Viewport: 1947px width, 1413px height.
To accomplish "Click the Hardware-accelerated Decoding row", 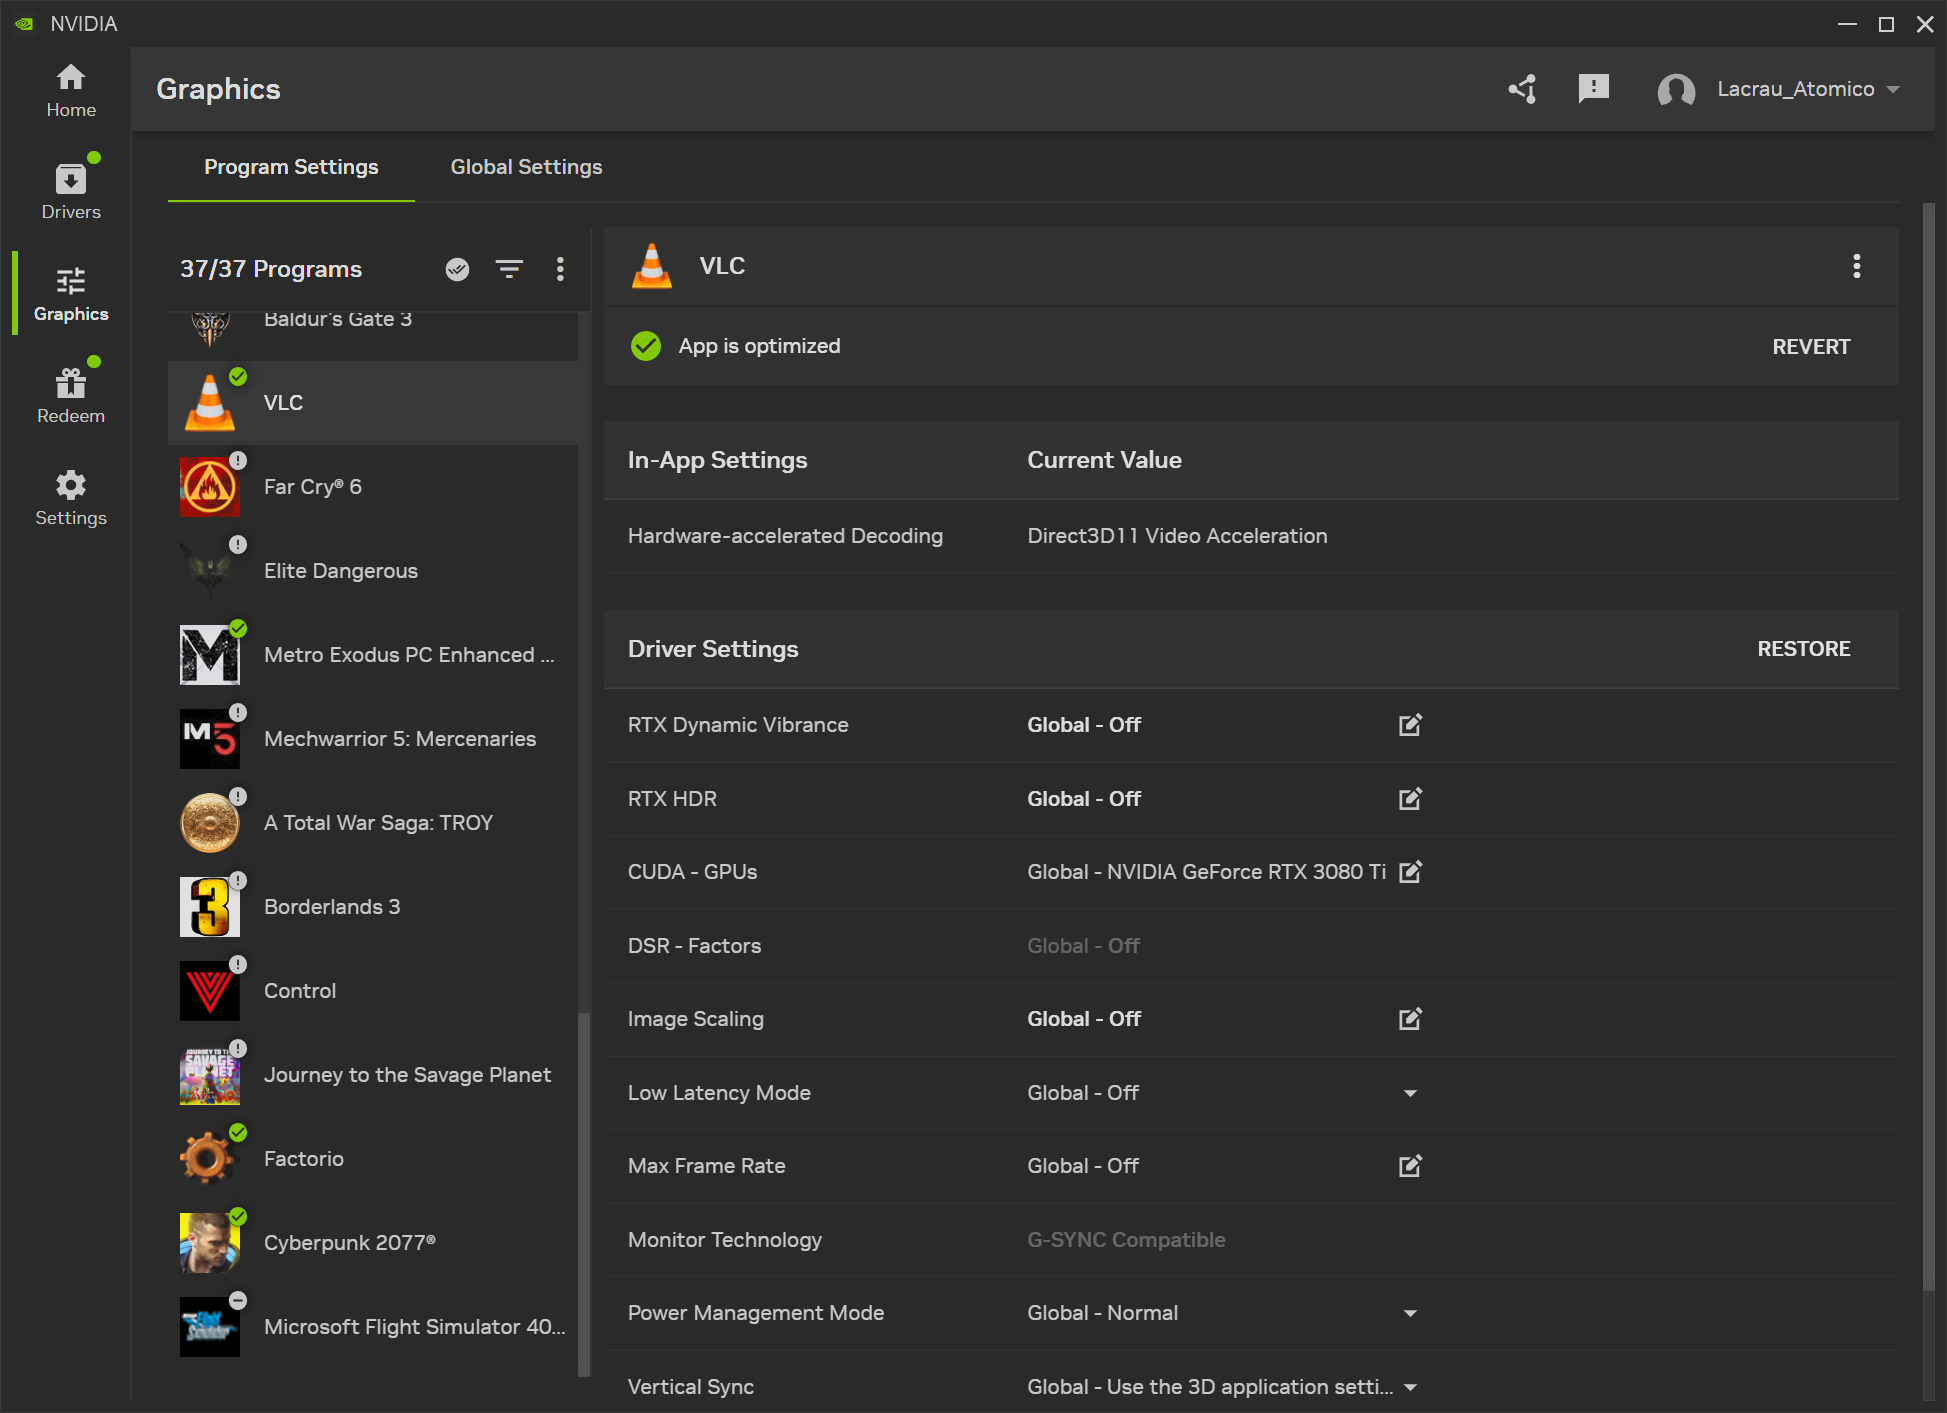I will (1250, 536).
